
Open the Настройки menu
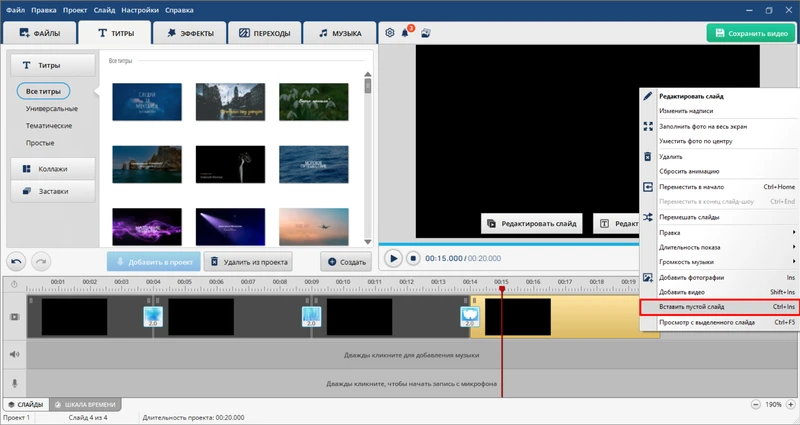point(141,10)
